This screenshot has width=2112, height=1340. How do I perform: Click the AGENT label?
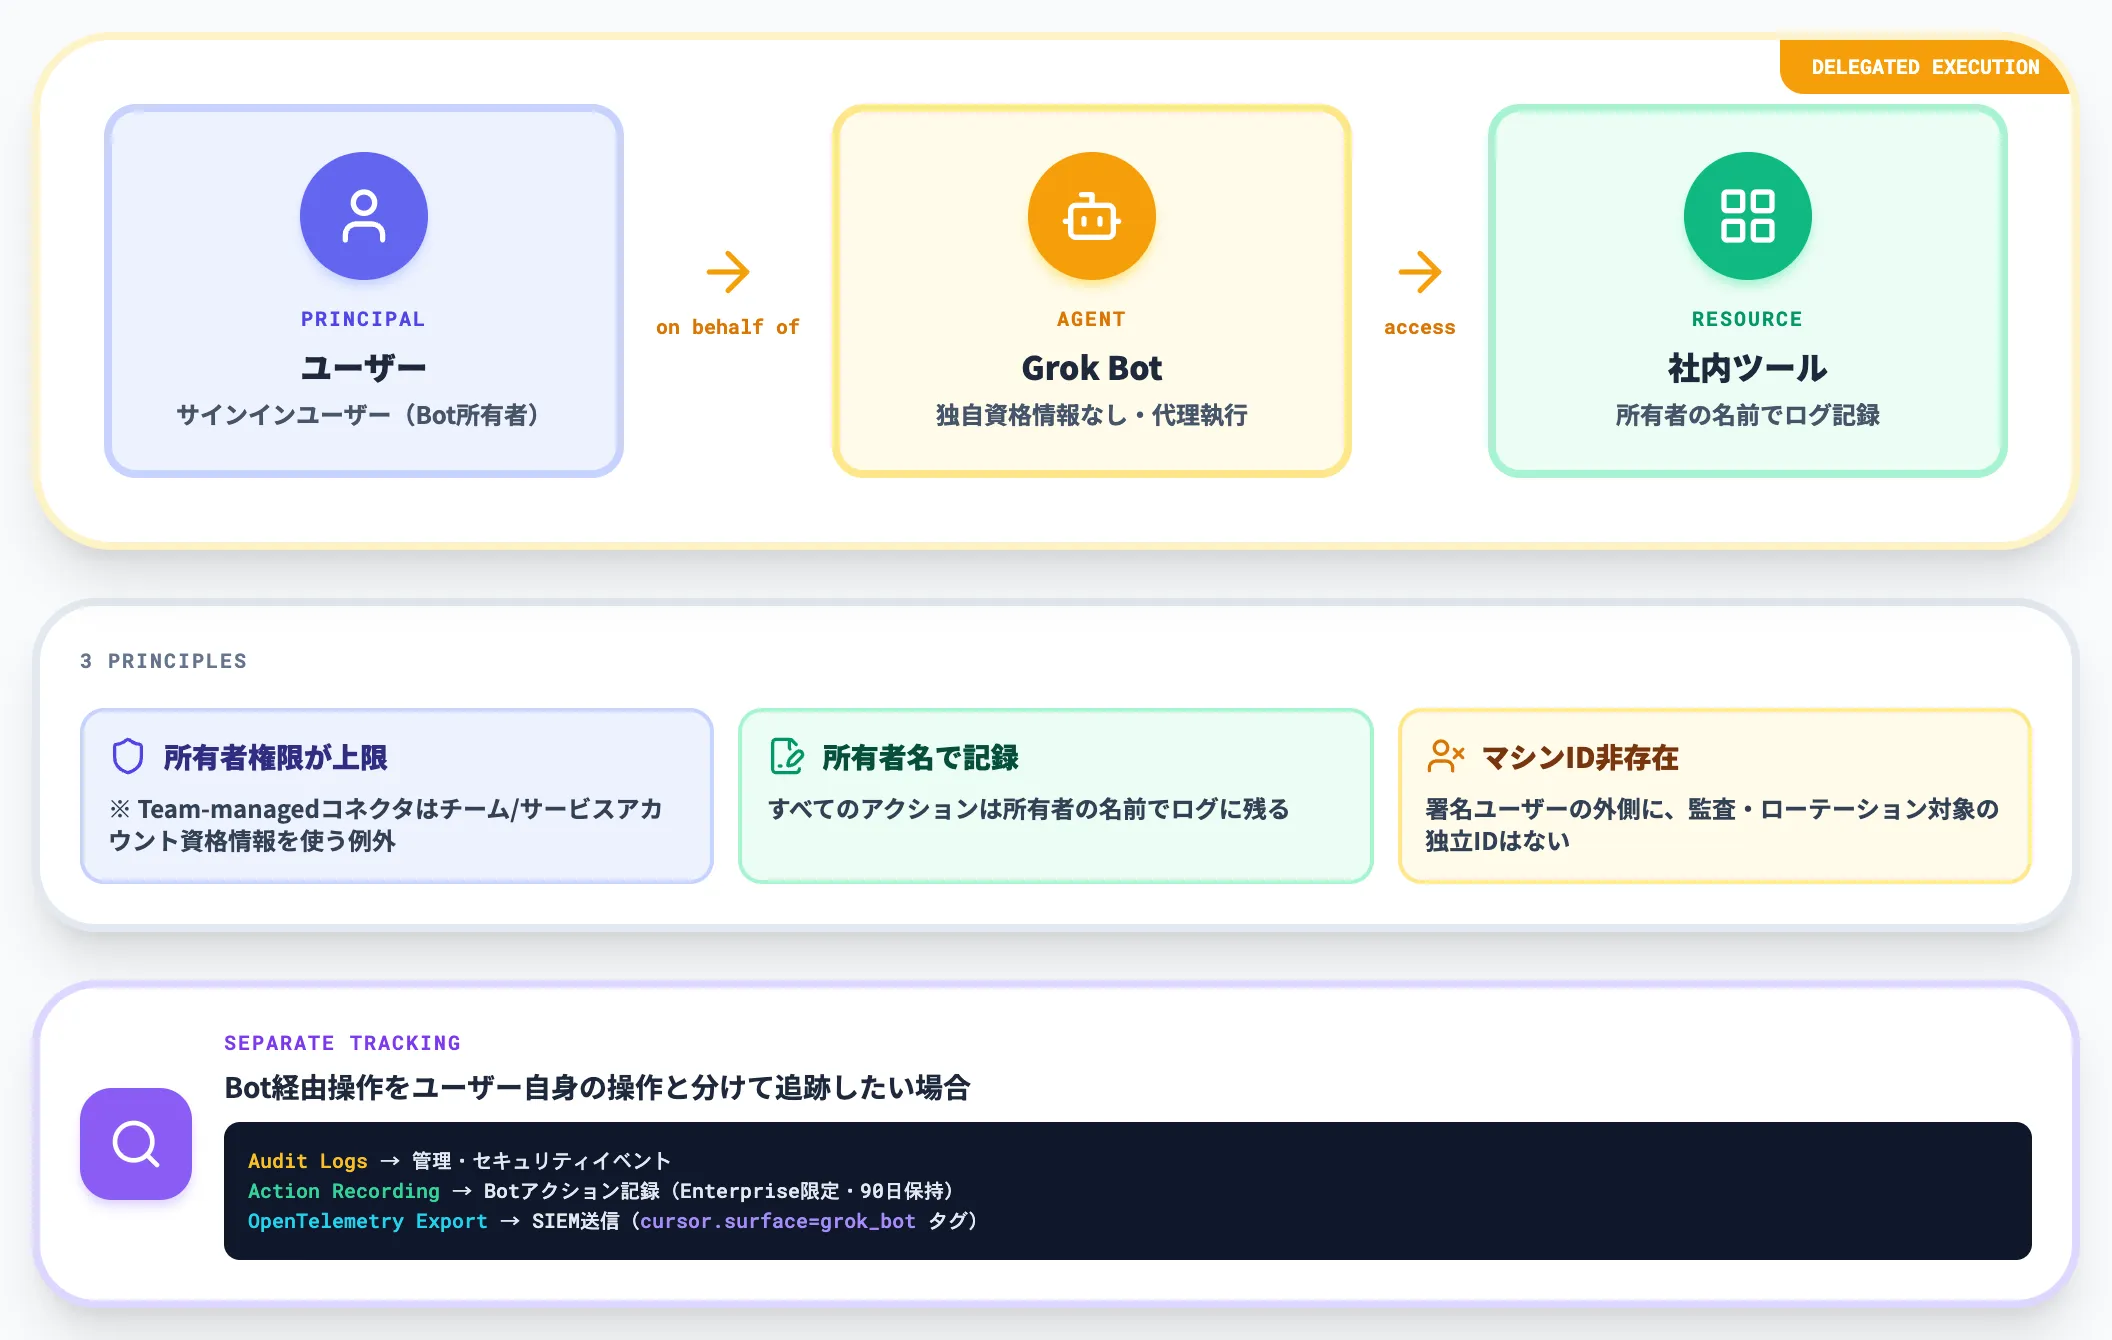(x=1091, y=319)
